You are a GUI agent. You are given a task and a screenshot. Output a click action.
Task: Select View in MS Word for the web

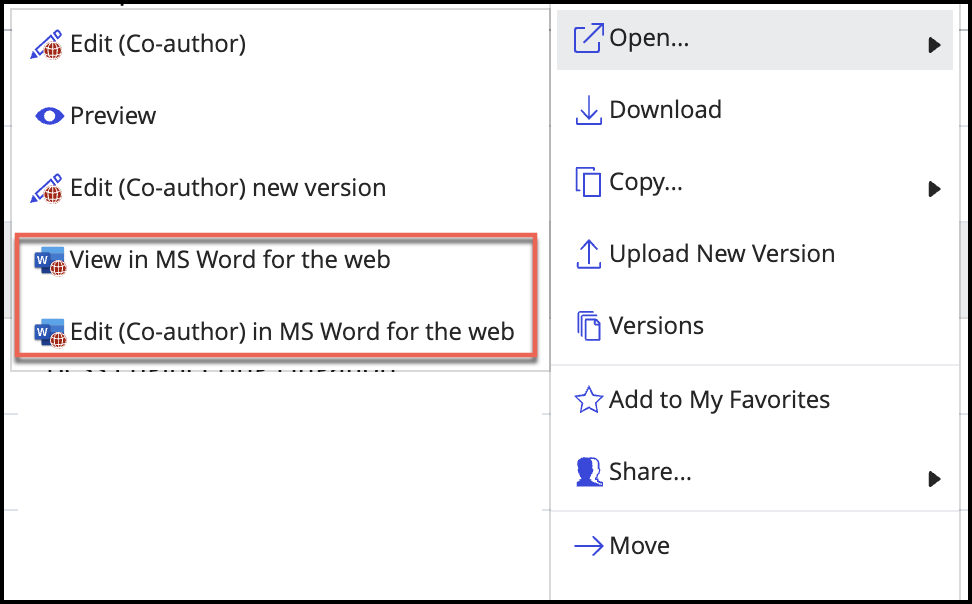coord(230,261)
